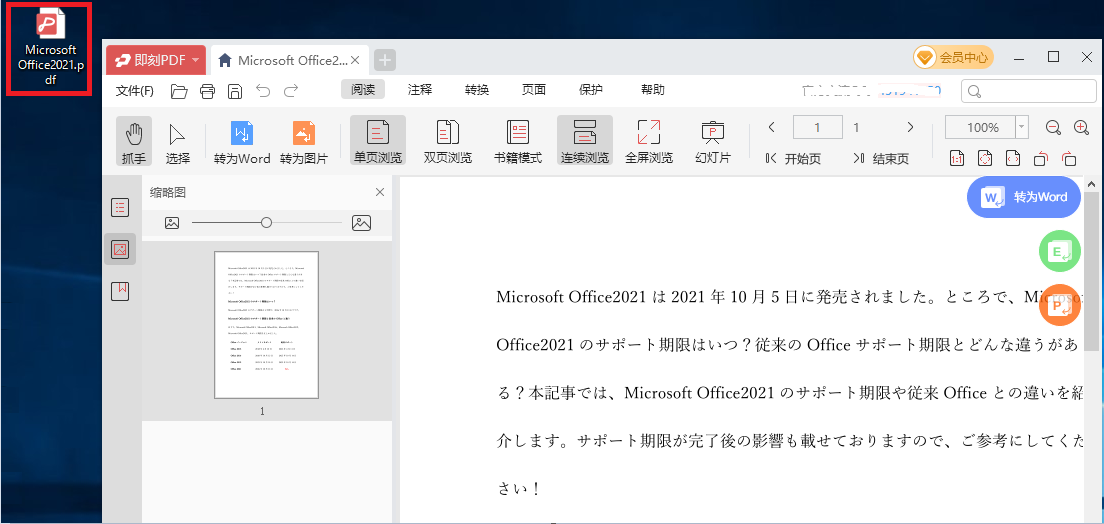
Task: Switch to 双页浏览 two-page view
Action: (448, 141)
